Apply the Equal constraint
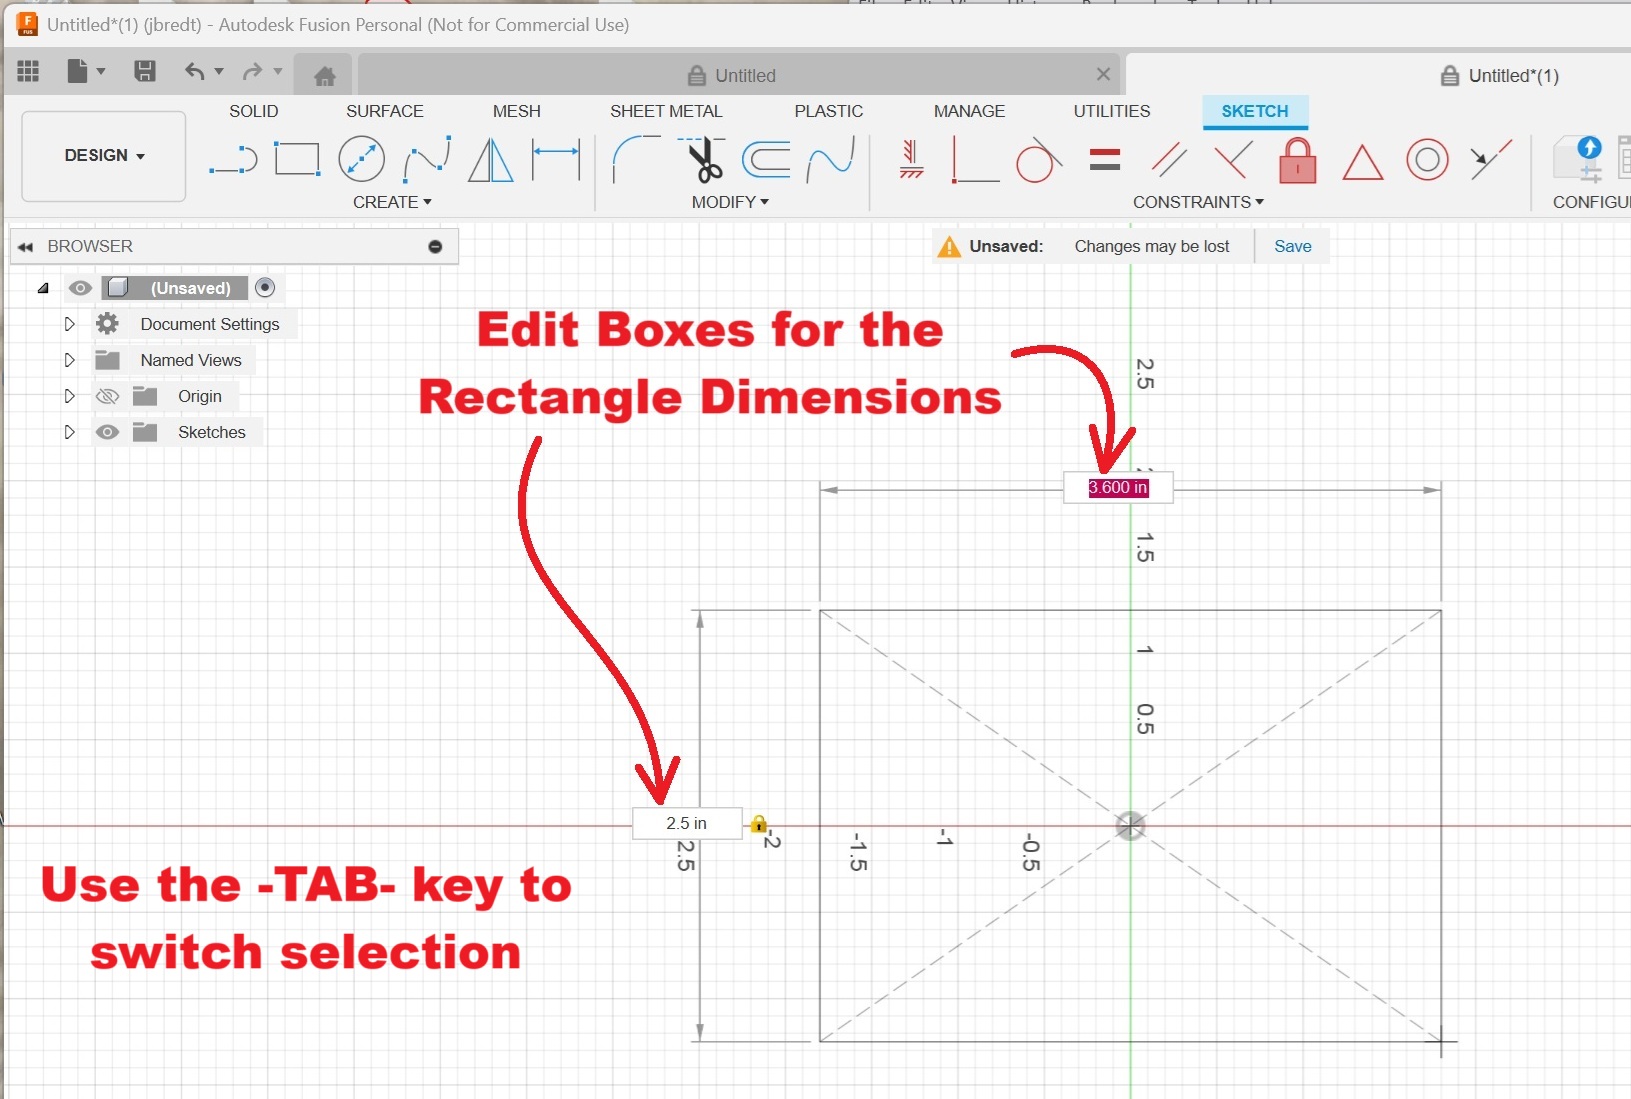This screenshot has height=1099, width=1631. [x=1104, y=160]
